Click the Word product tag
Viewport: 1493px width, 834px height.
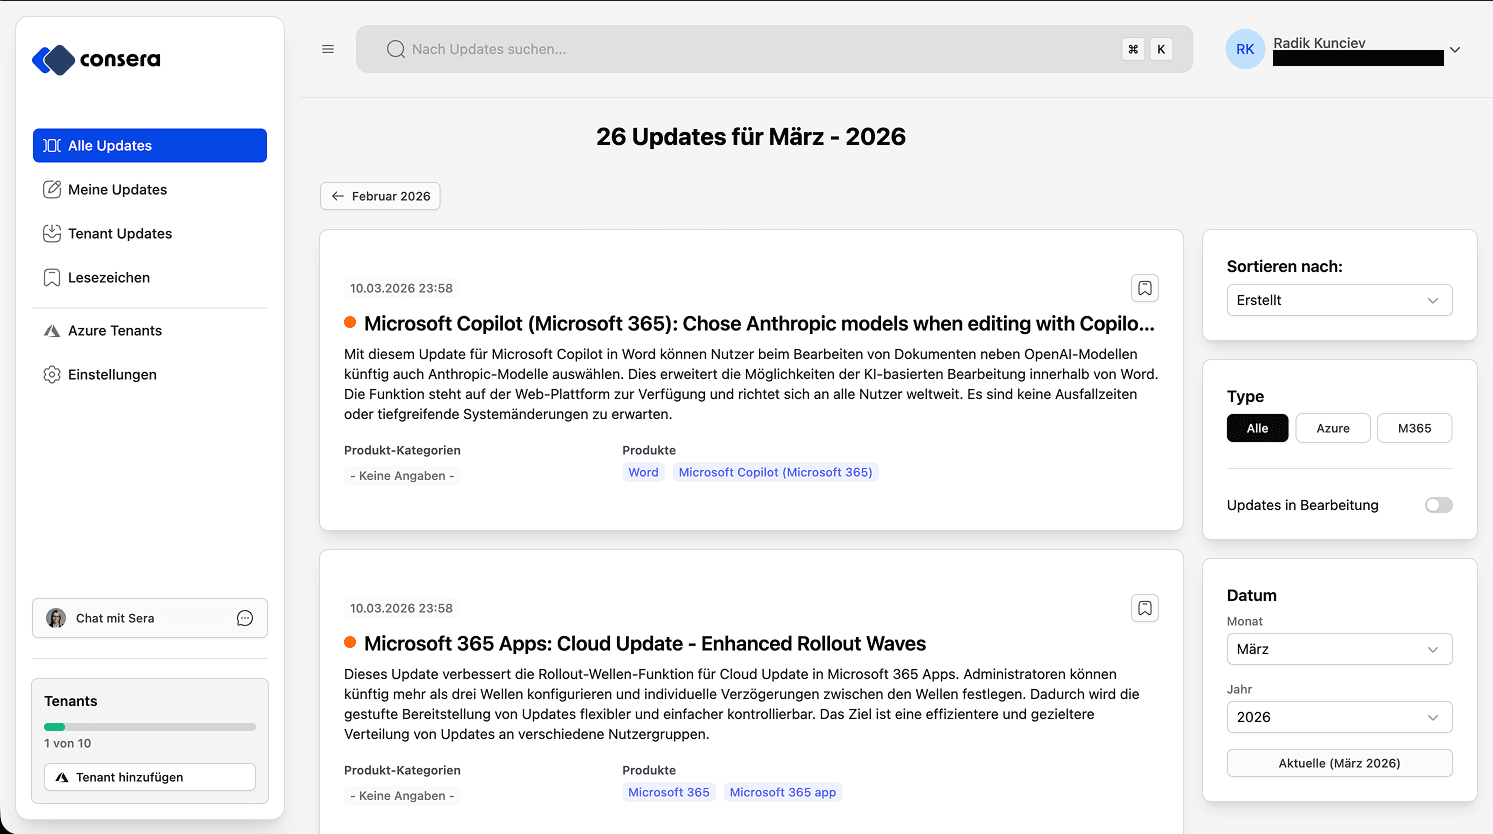(644, 472)
